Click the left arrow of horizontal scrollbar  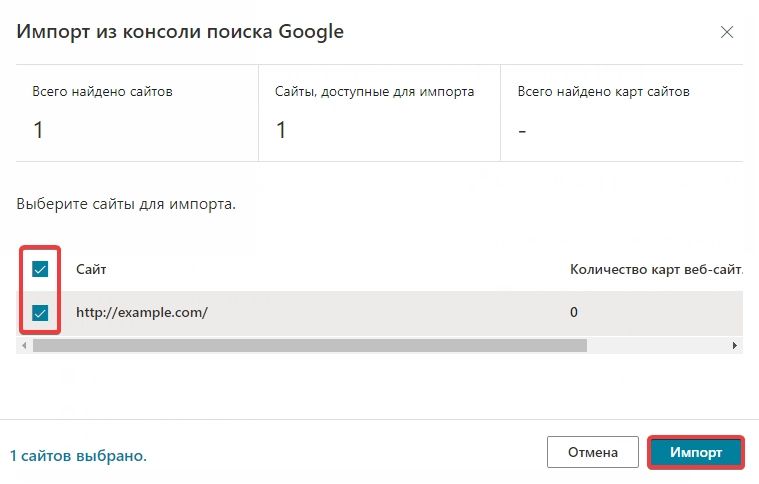pyautogui.click(x=24, y=346)
